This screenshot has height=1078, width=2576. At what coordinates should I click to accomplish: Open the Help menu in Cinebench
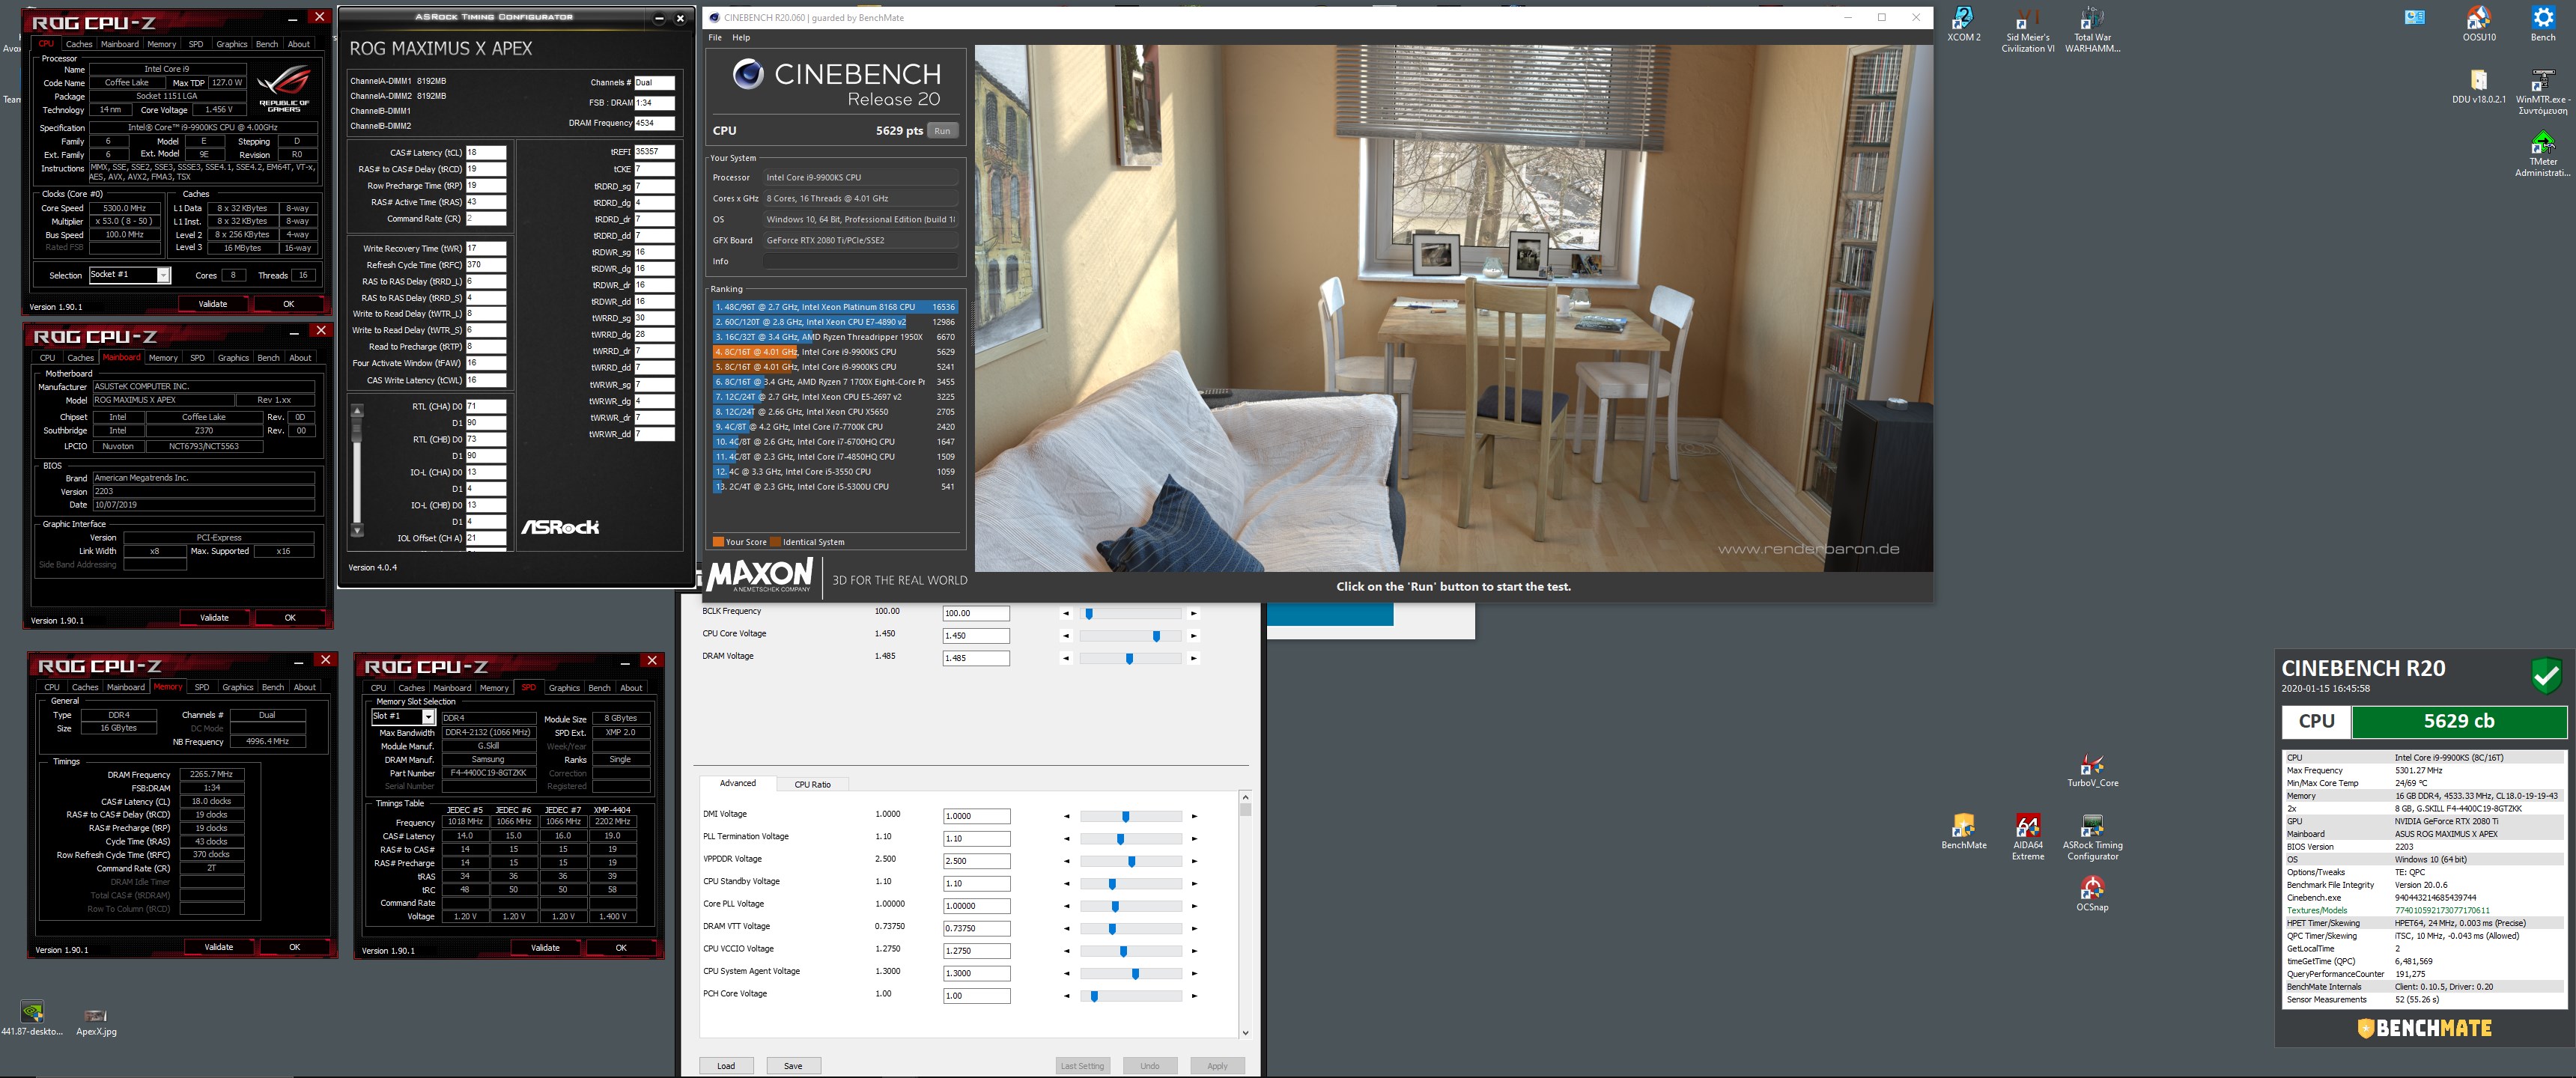coord(740,38)
